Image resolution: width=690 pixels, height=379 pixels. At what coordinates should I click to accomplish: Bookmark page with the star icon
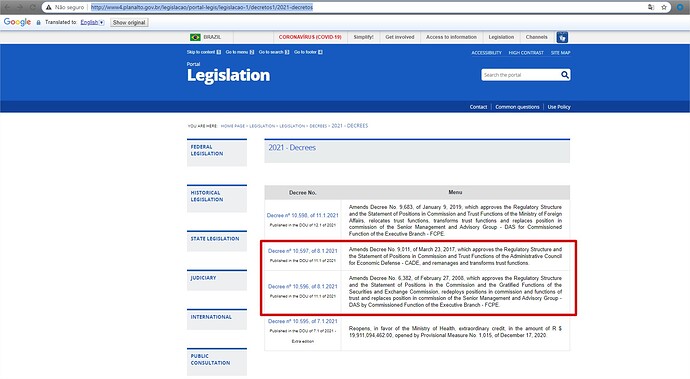click(664, 7)
